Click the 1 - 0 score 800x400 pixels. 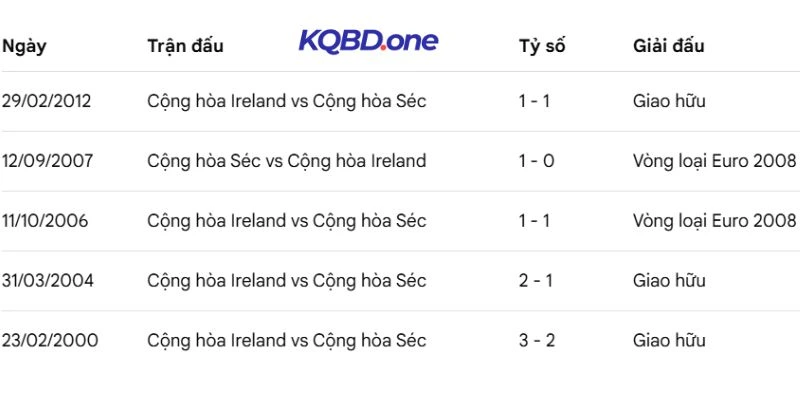[536, 161]
